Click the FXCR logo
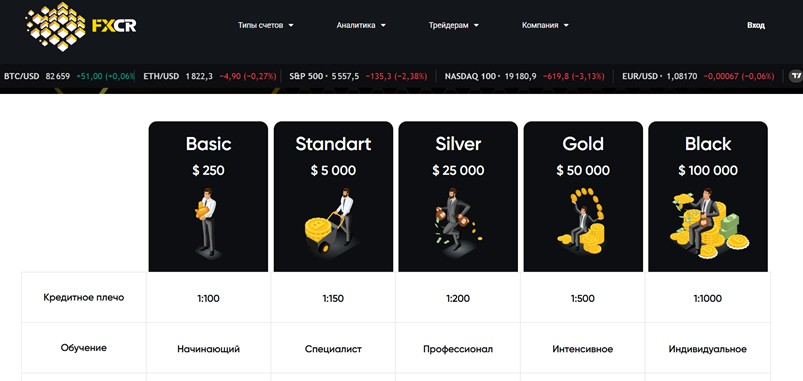The height and width of the screenshot is (381, 803). pos(81,26)
